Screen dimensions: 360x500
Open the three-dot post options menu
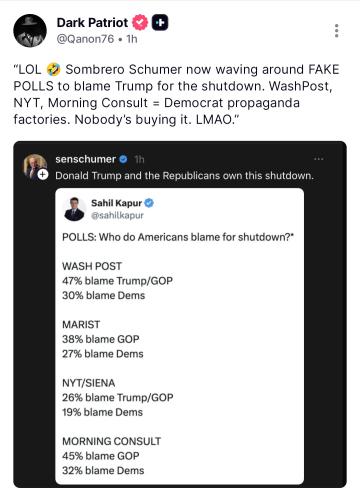click(x=337, y=31)
